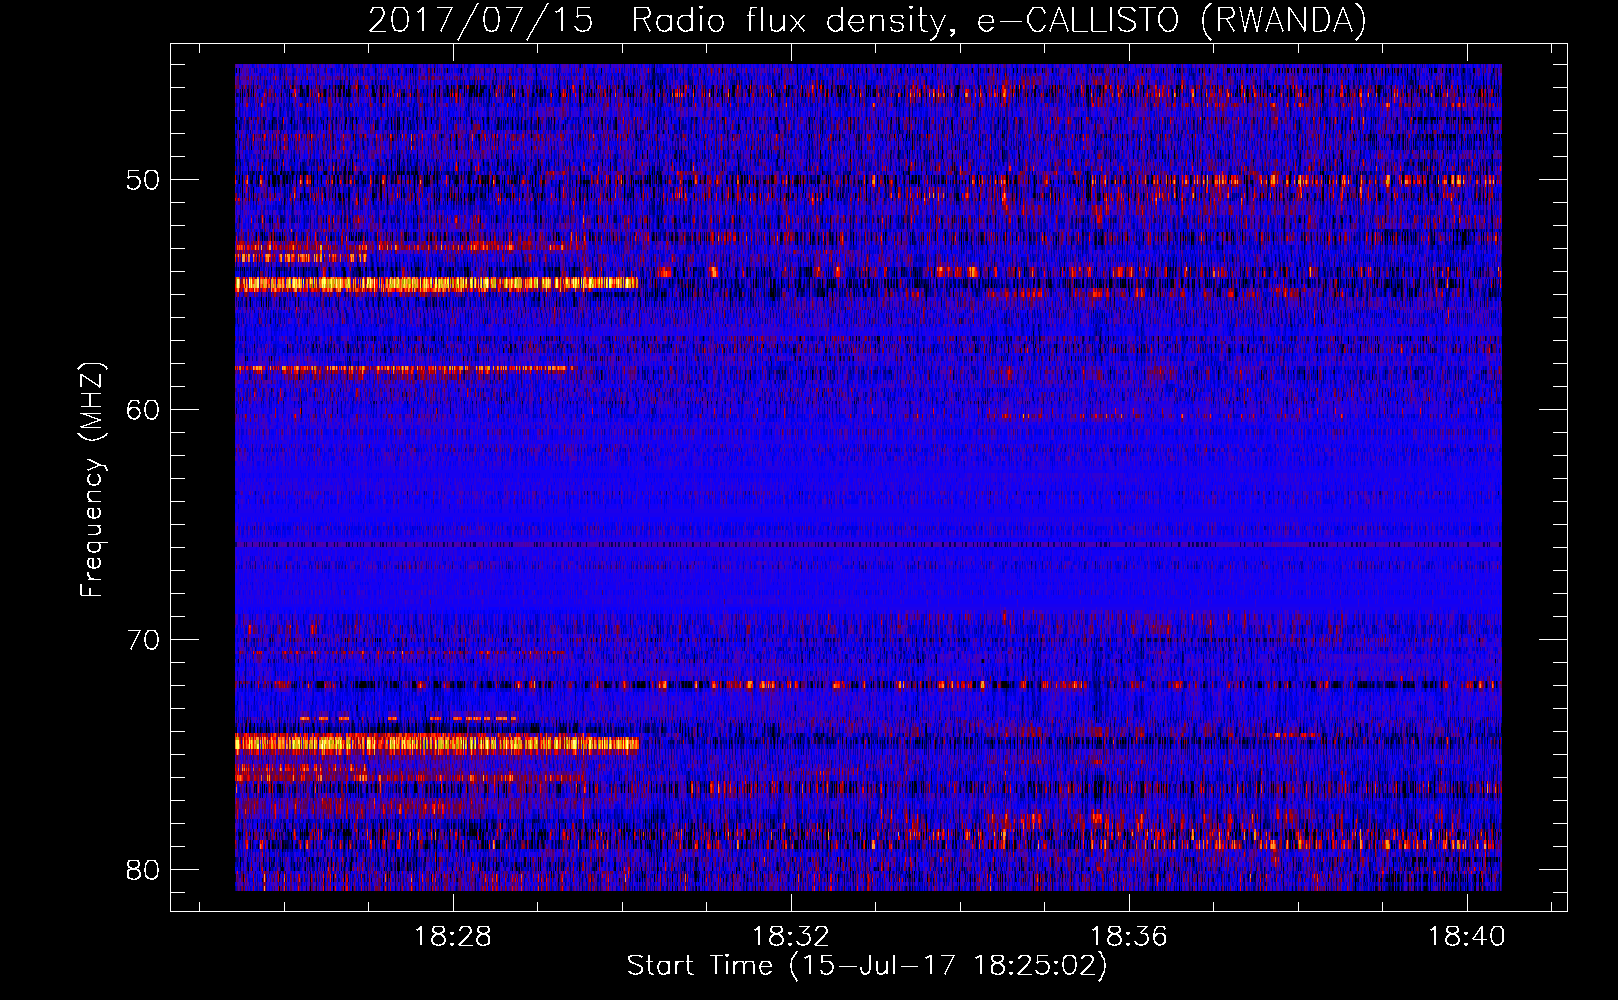
Task: Click the 18:28 time tick label
Action: (x=453, y=937)
